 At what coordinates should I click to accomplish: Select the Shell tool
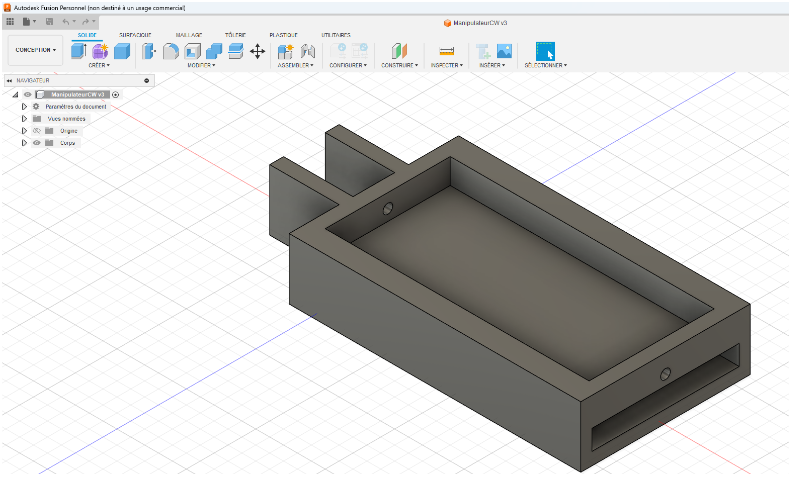[192, 51]
